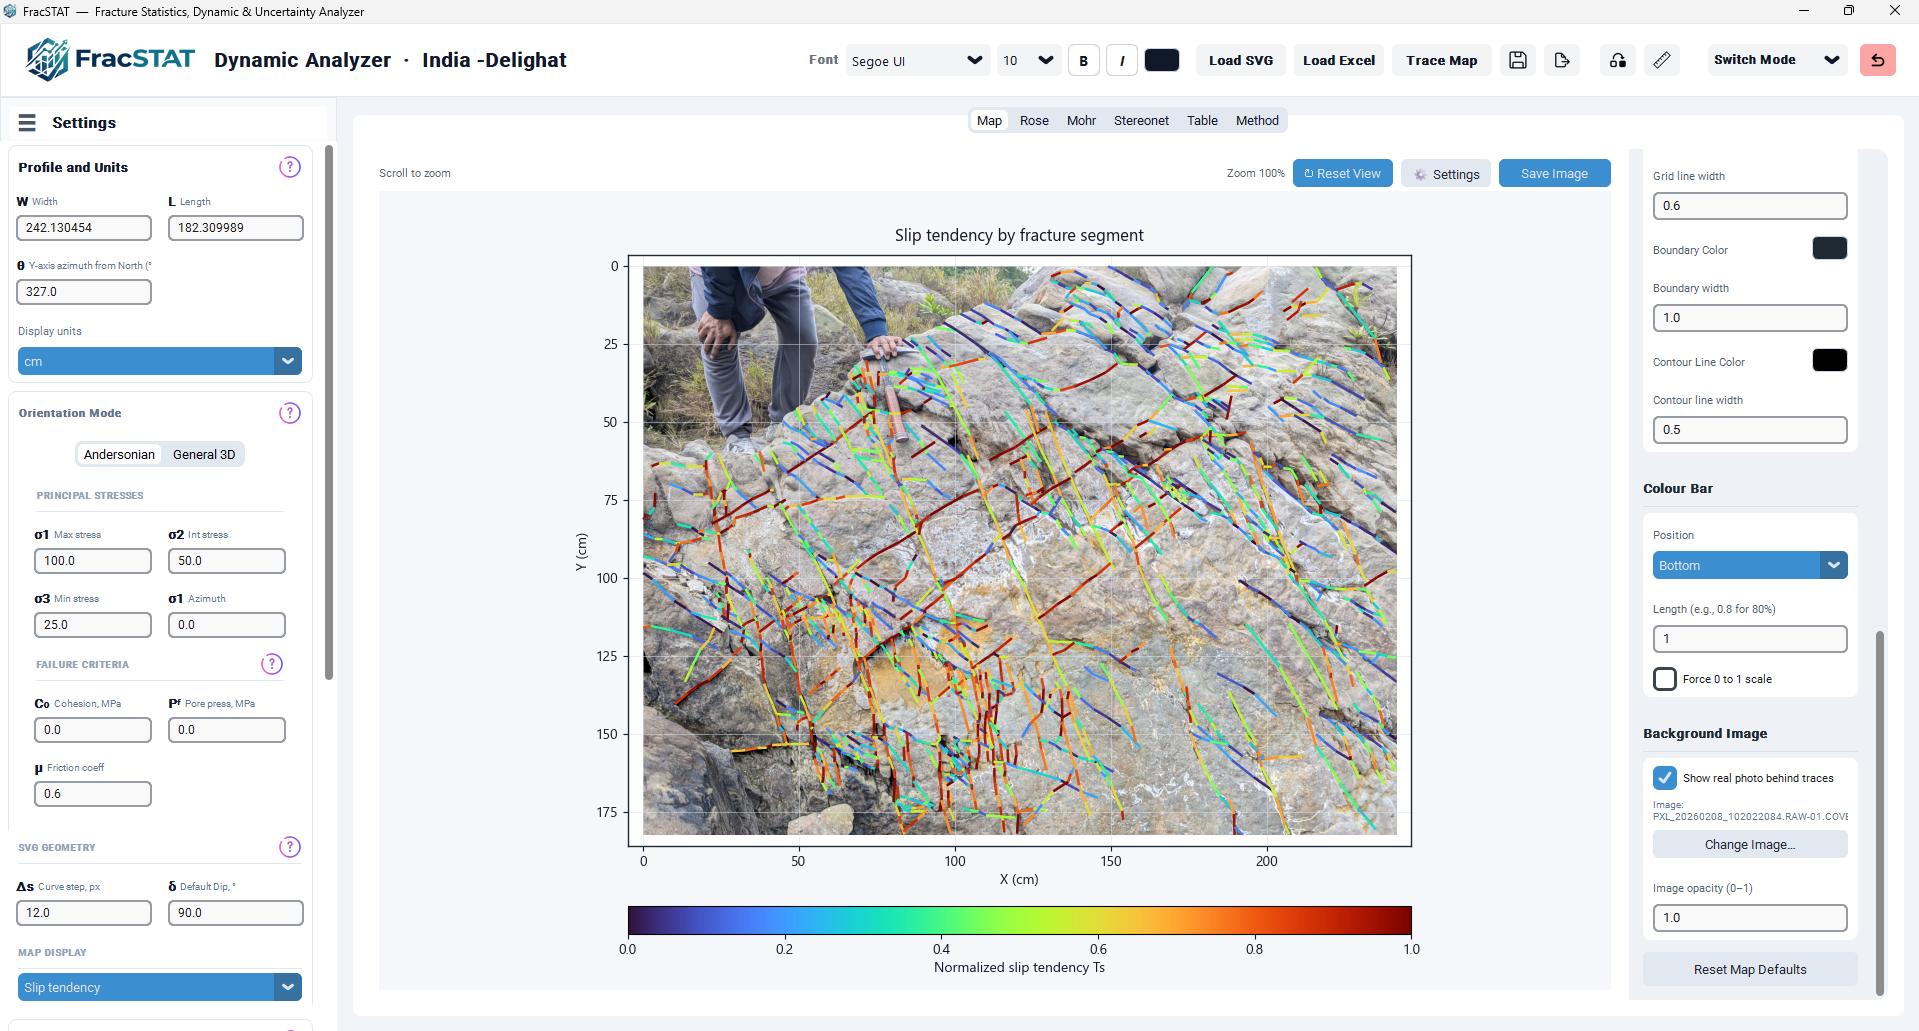Select Andersonian orientation mode

click(x=119, y=454)
